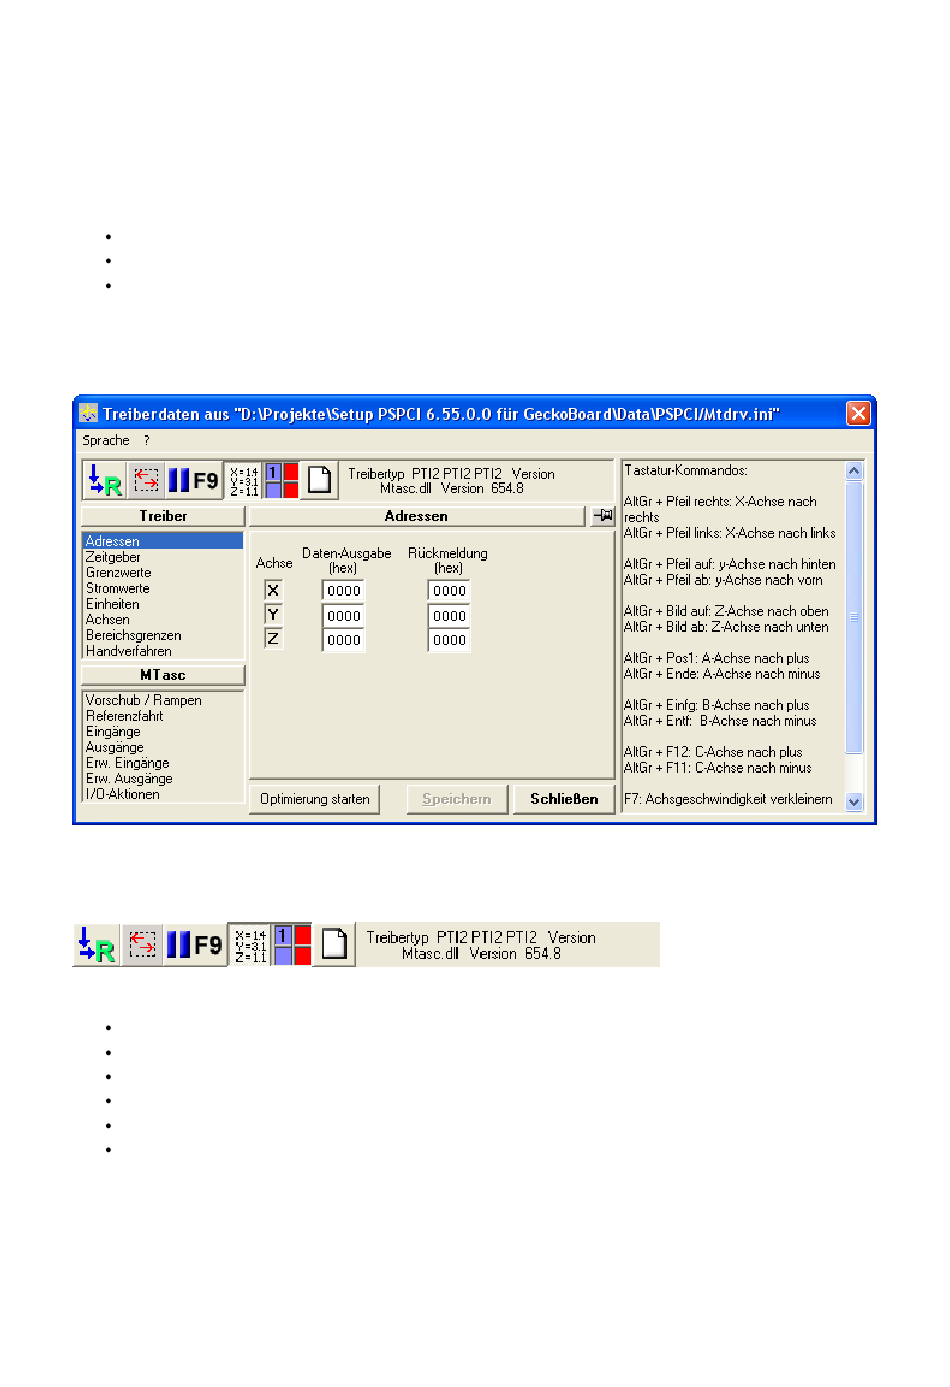950x1387 pixels.
Task: Click the Y axis Rückmeldung hex field
Action: click(450, 616)
